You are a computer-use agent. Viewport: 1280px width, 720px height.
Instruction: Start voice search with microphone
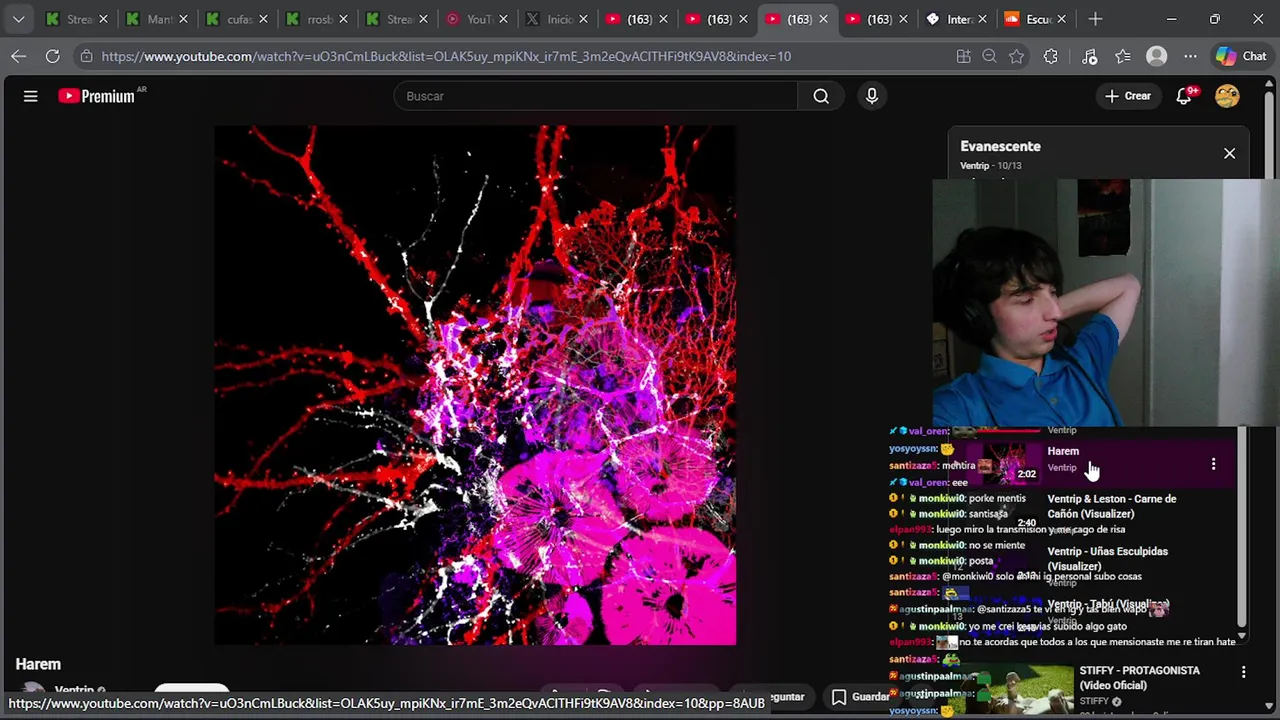tap(872, 96)
